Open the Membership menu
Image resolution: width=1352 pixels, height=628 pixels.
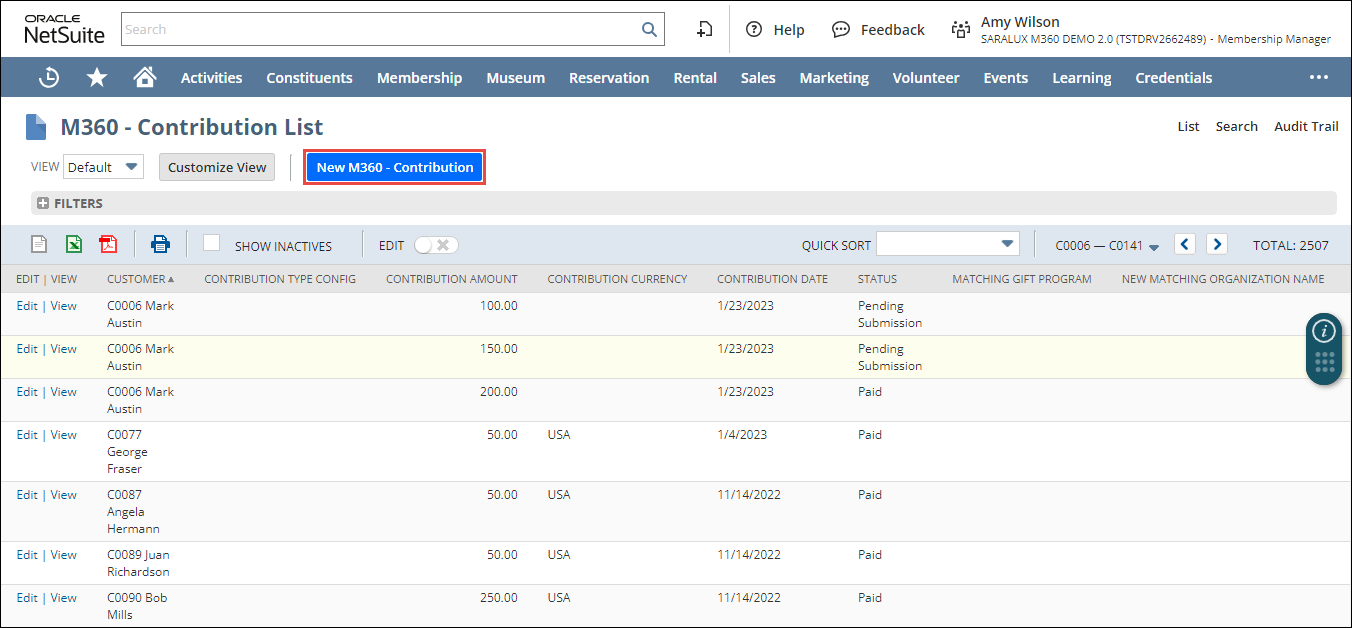419,77
